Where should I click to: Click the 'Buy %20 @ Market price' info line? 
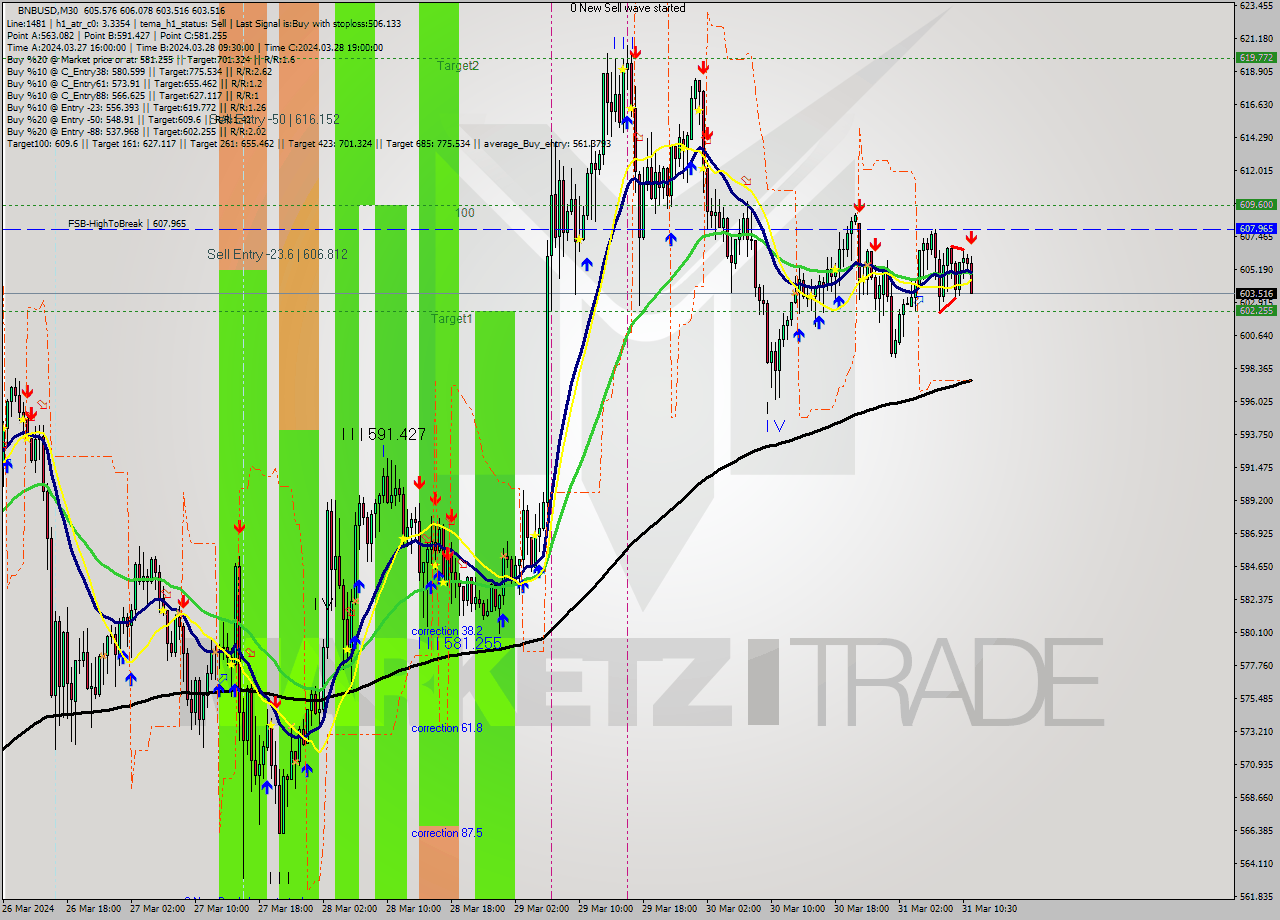point(150,59)
